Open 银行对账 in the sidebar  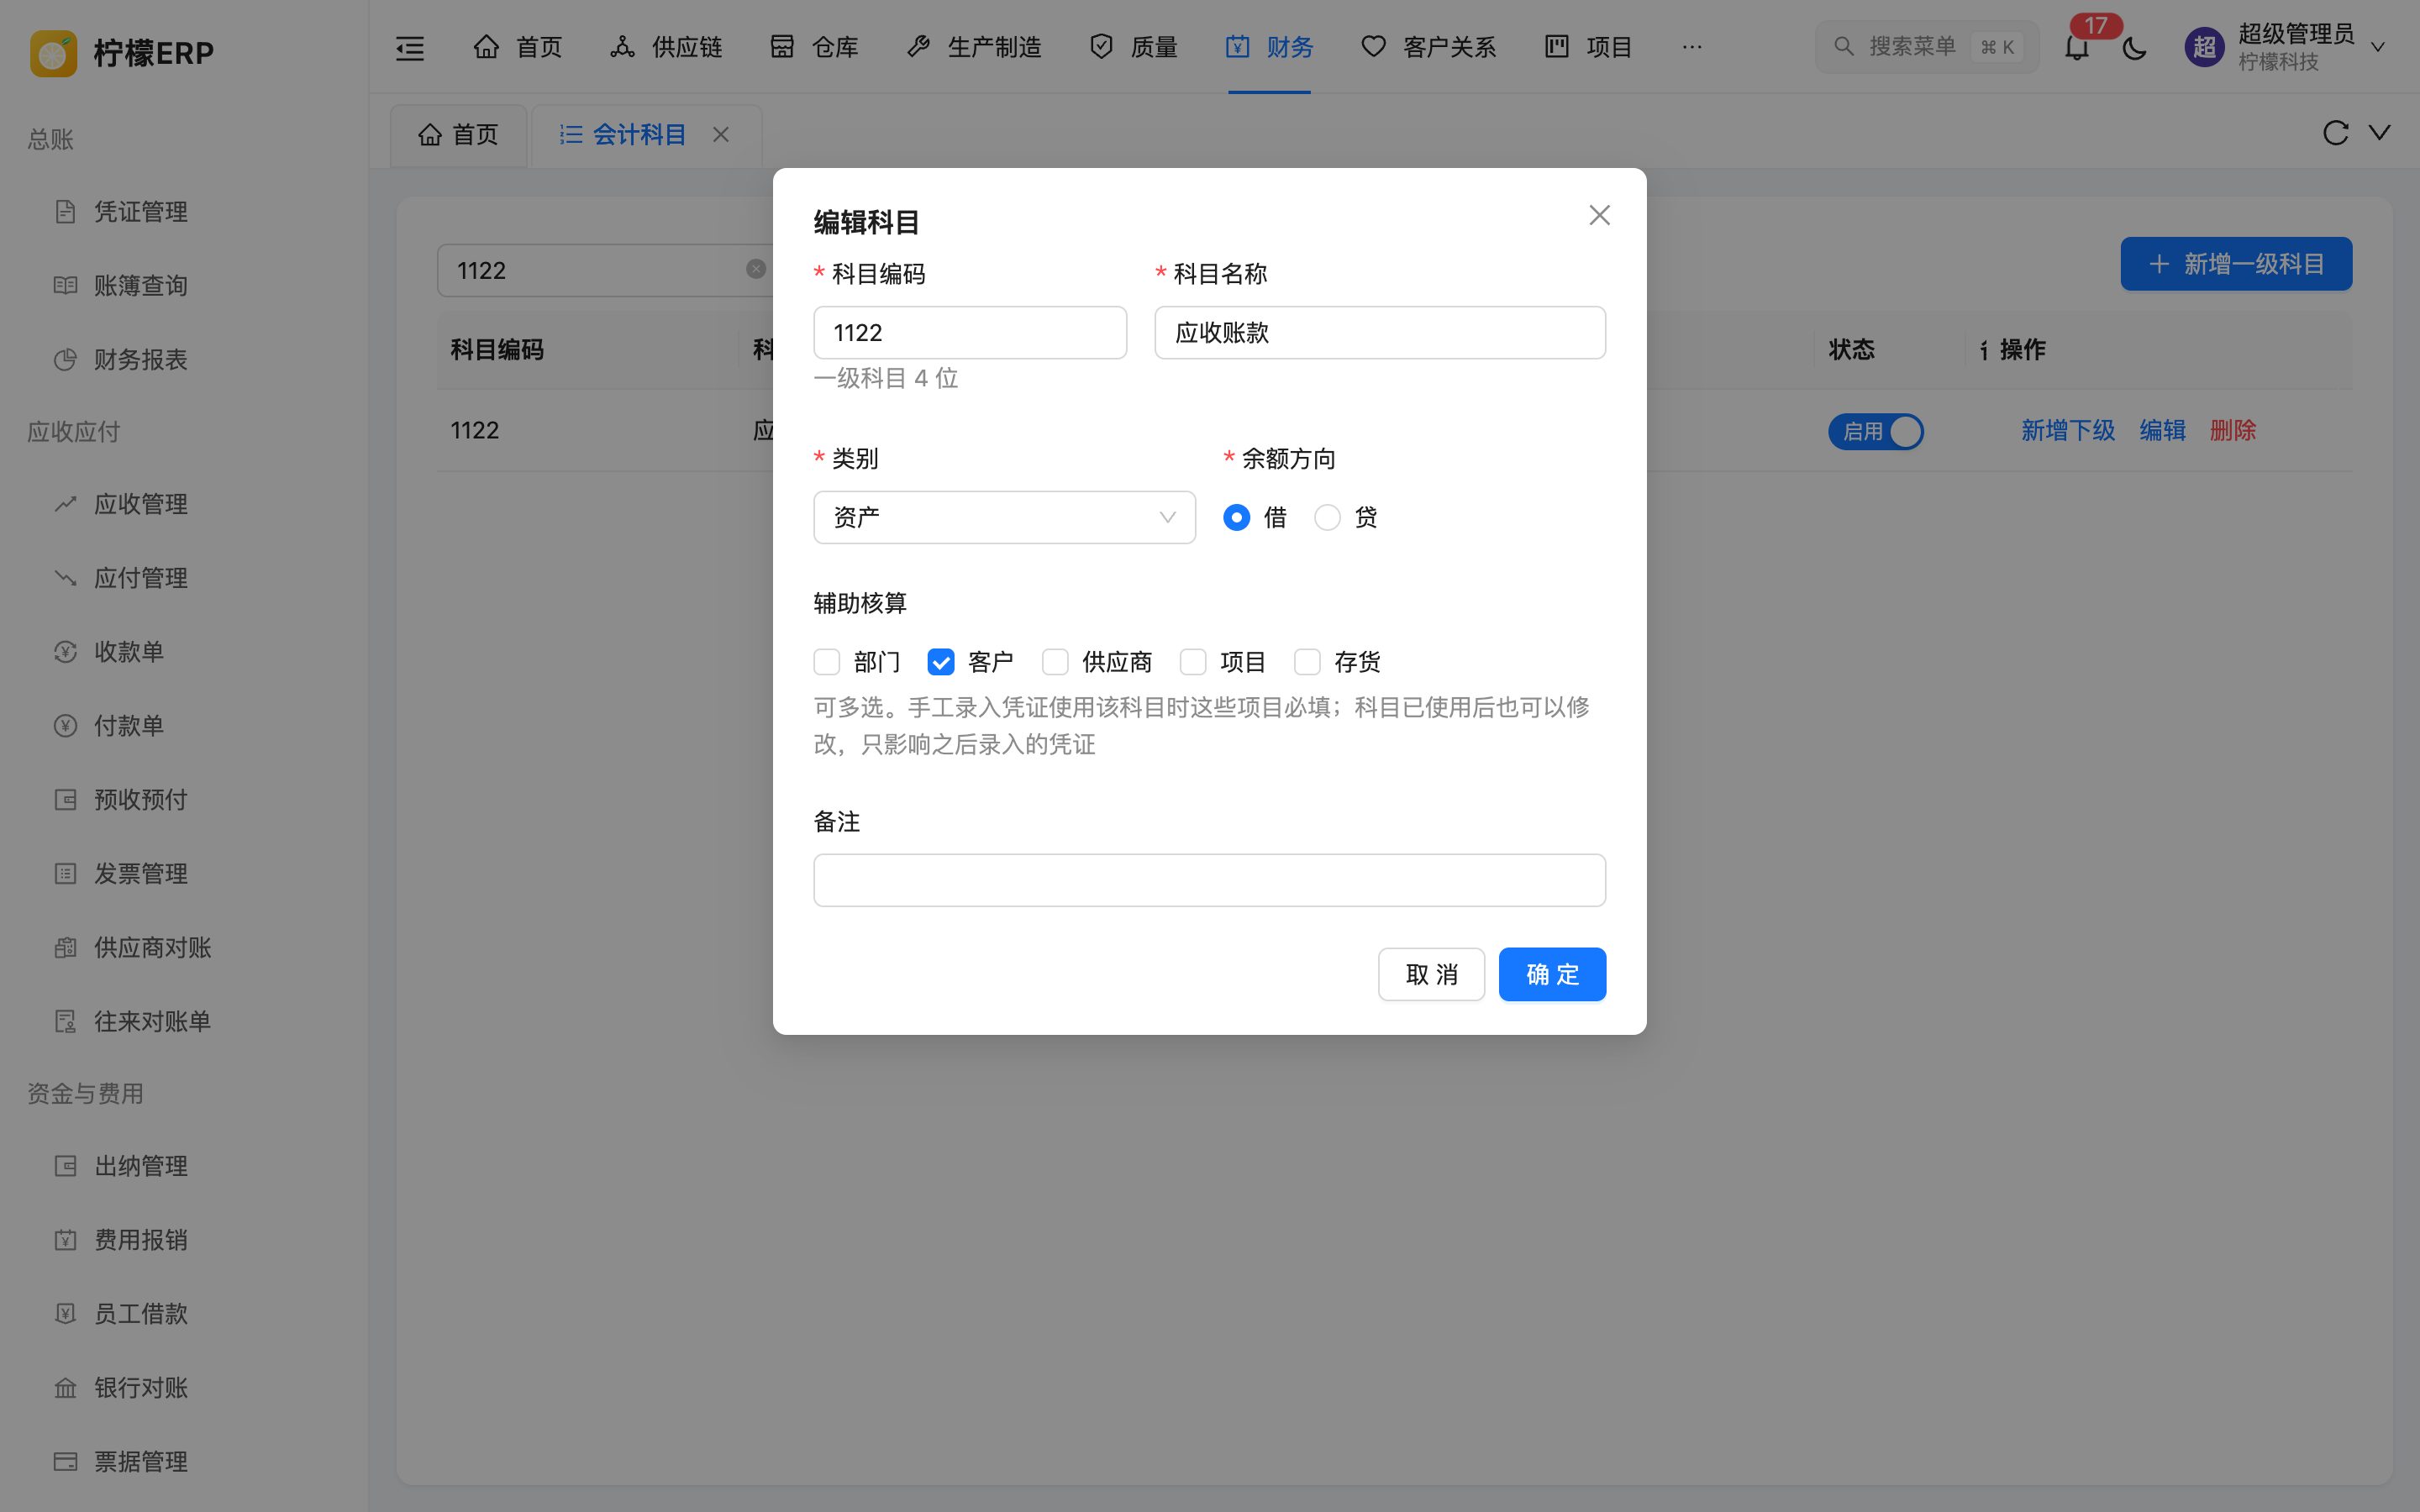point(141,1388)
